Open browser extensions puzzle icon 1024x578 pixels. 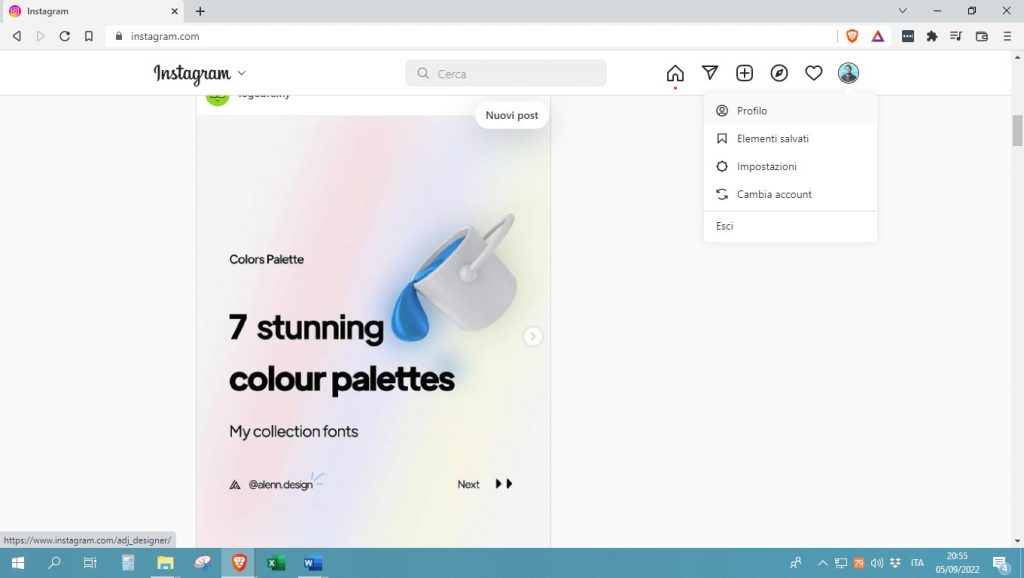click(x=932, y=36)
